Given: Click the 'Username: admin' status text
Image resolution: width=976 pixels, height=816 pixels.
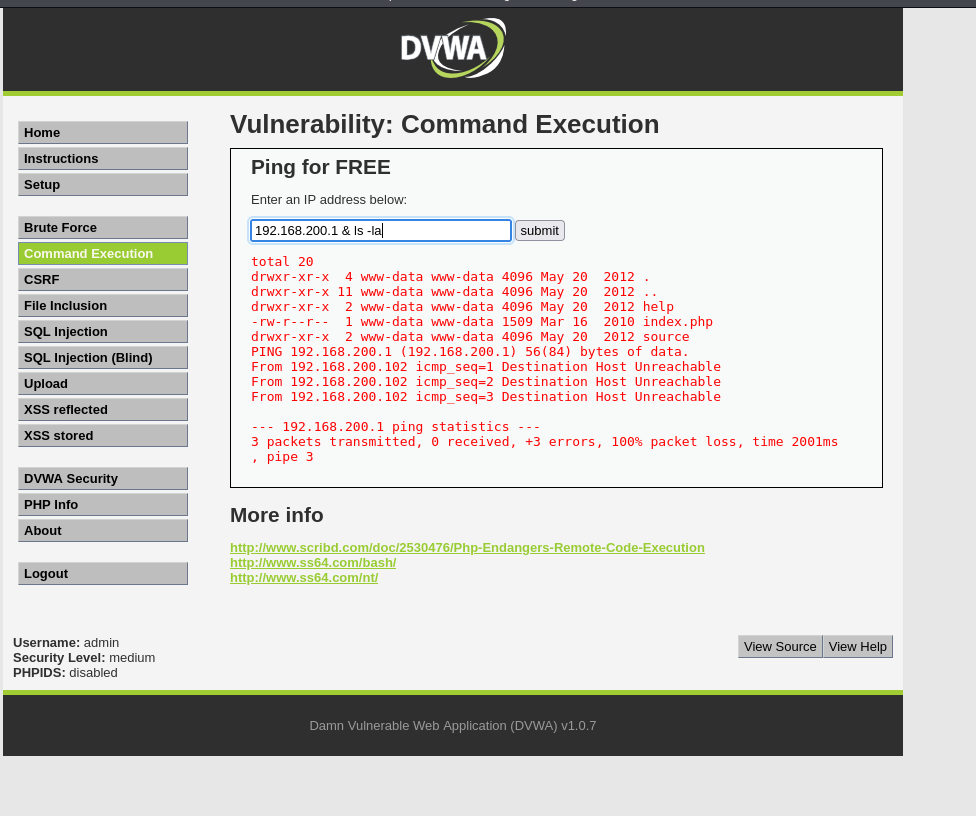Looking at the screenshot, I should pos(66,643).
